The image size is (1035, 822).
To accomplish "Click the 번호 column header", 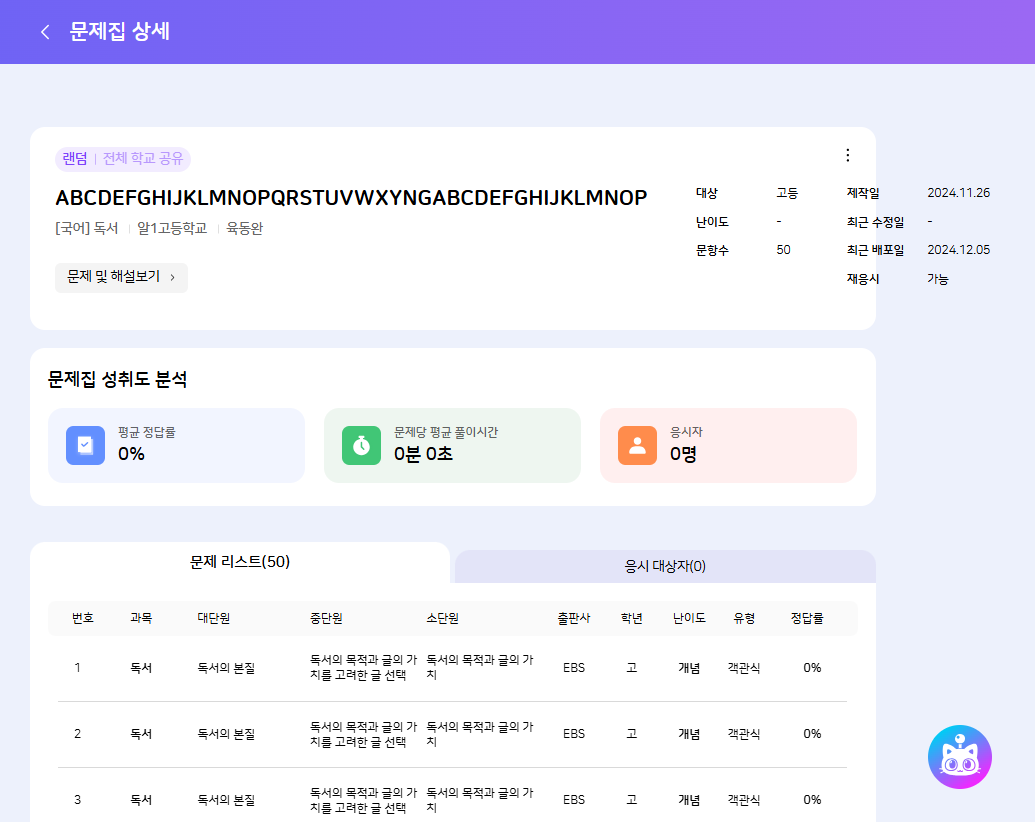I will (83, 618).
